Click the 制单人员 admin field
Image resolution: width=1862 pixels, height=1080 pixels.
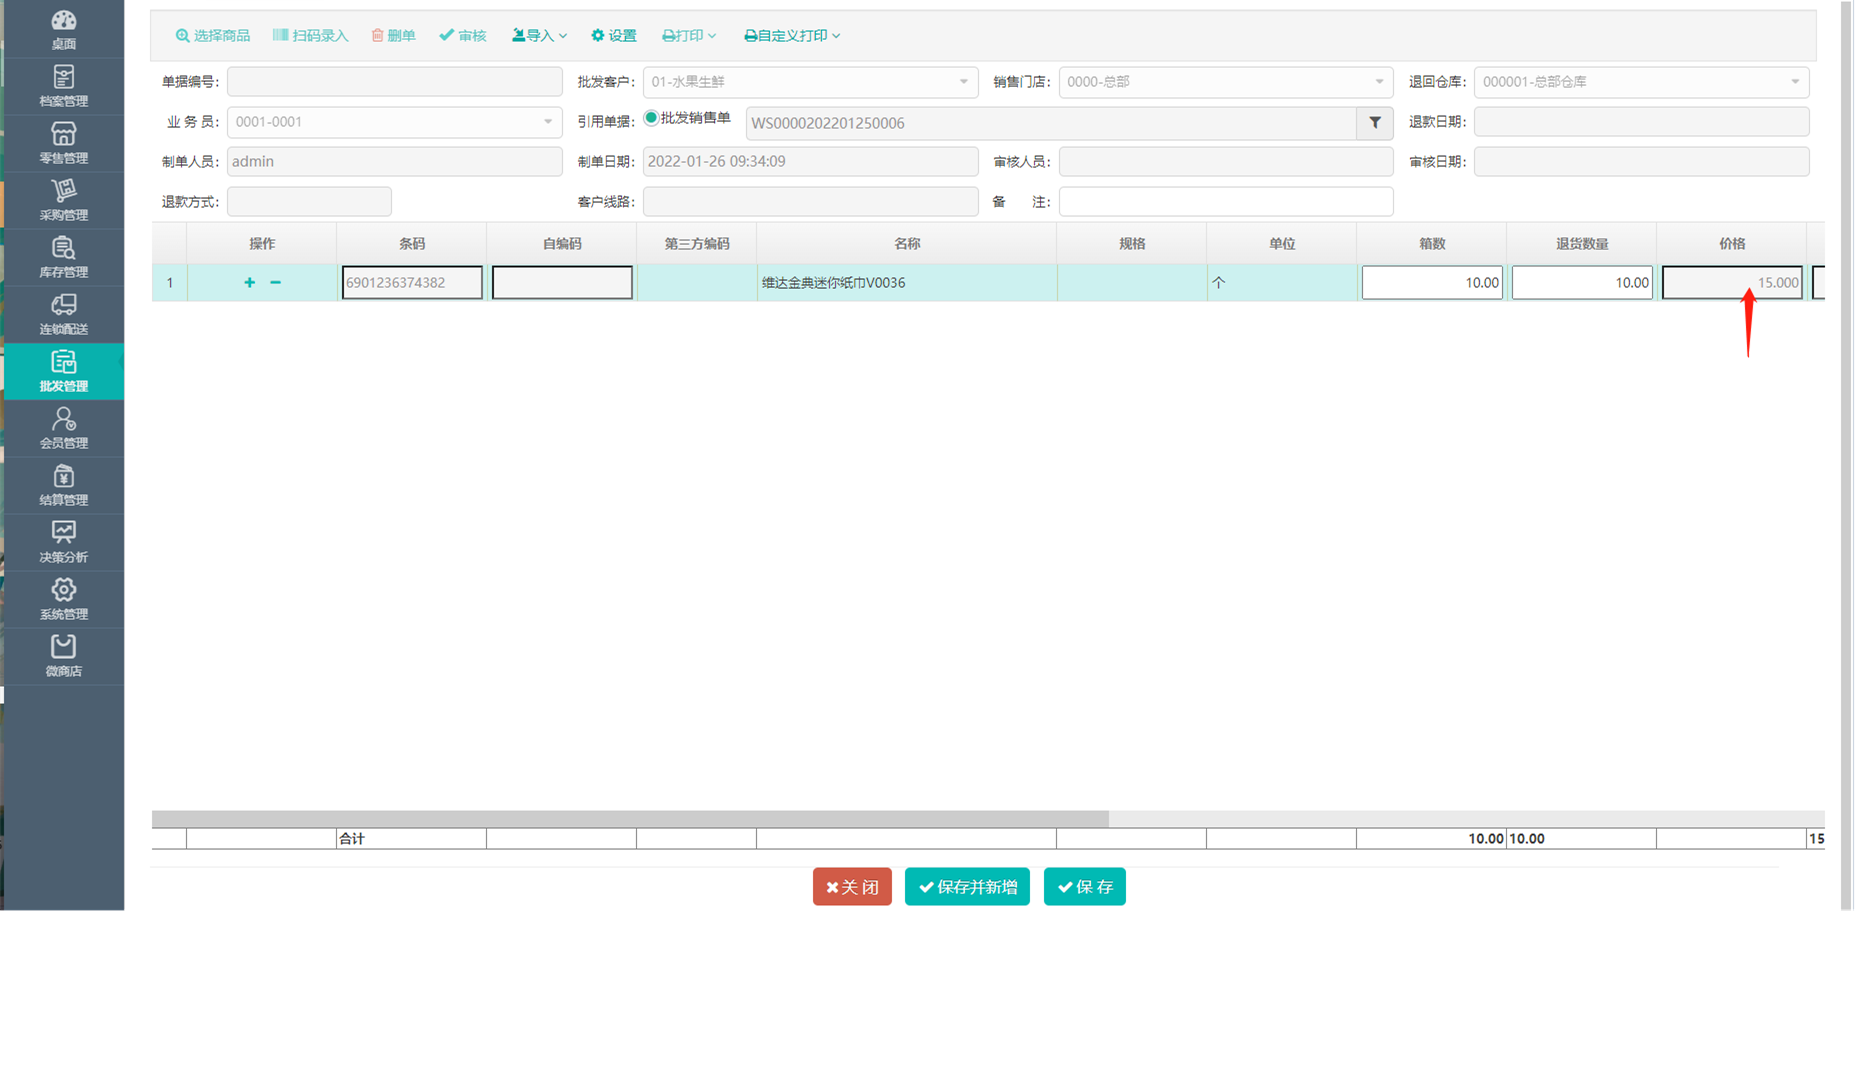coord(394,162)
